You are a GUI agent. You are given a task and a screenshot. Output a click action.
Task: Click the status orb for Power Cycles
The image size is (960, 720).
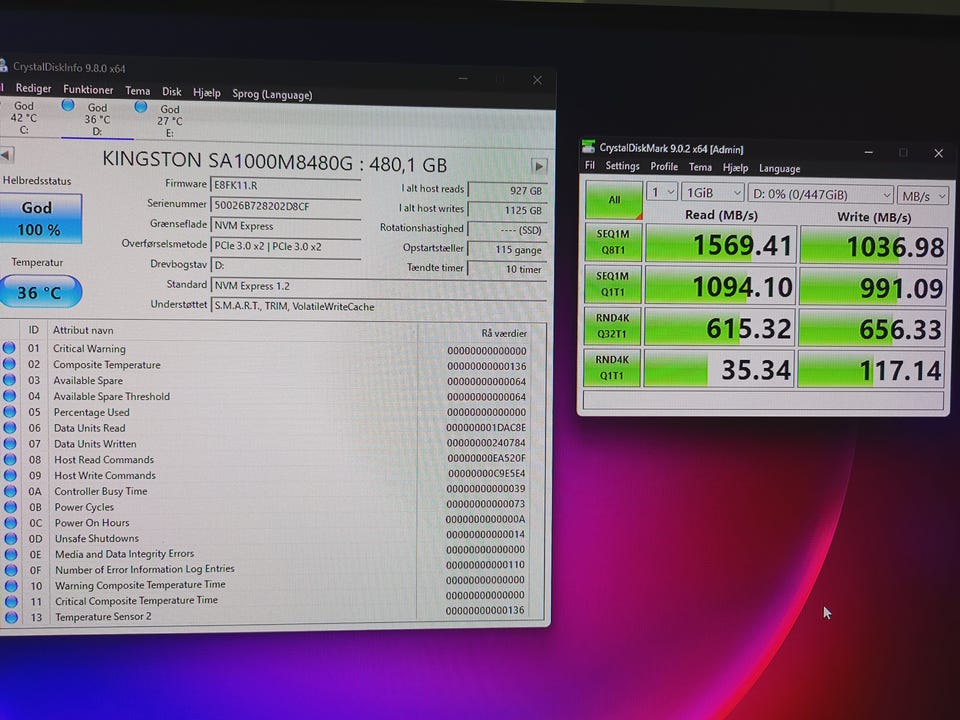click(x=10, y=507)
